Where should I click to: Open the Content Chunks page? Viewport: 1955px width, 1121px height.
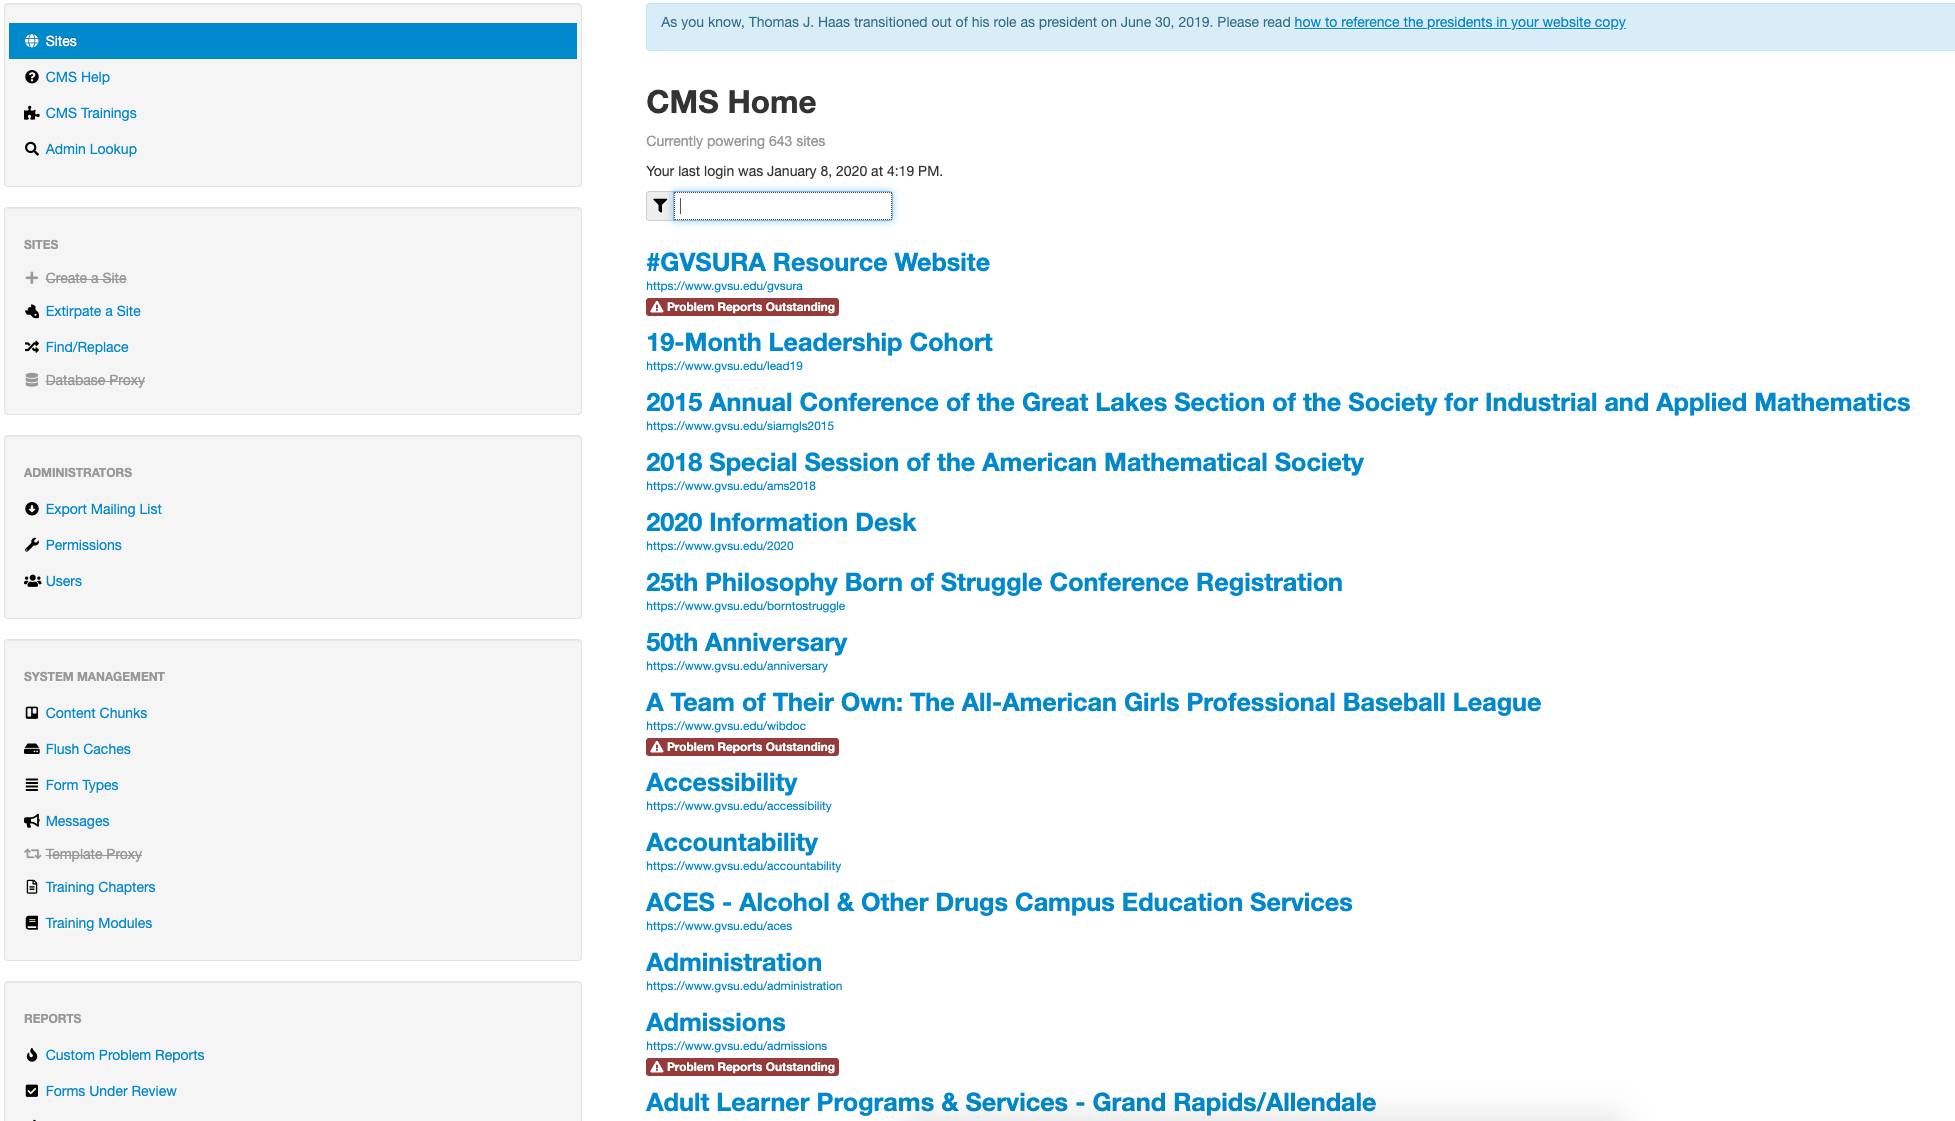coord(96,713)
